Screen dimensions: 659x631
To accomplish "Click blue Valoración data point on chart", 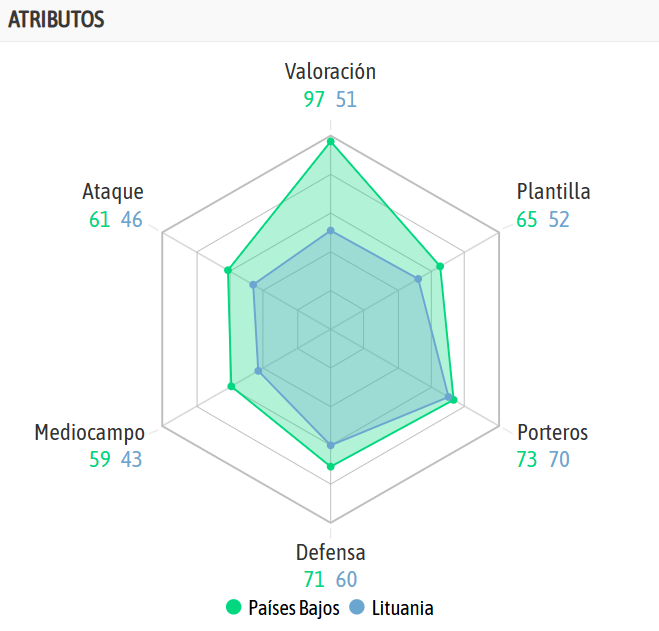I will [x=330, y=231].
